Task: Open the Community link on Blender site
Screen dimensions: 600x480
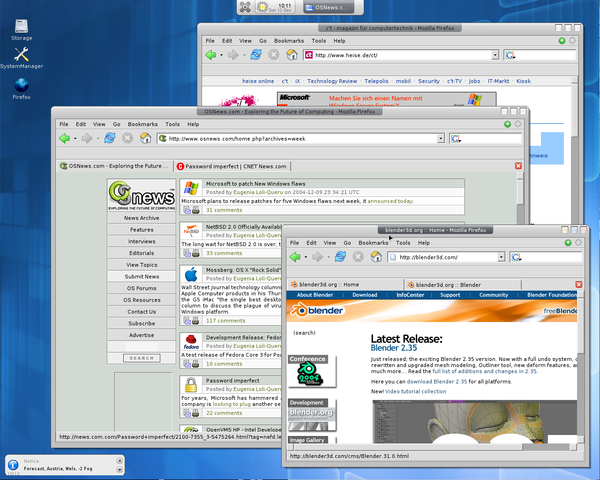Action: [494, 295]
